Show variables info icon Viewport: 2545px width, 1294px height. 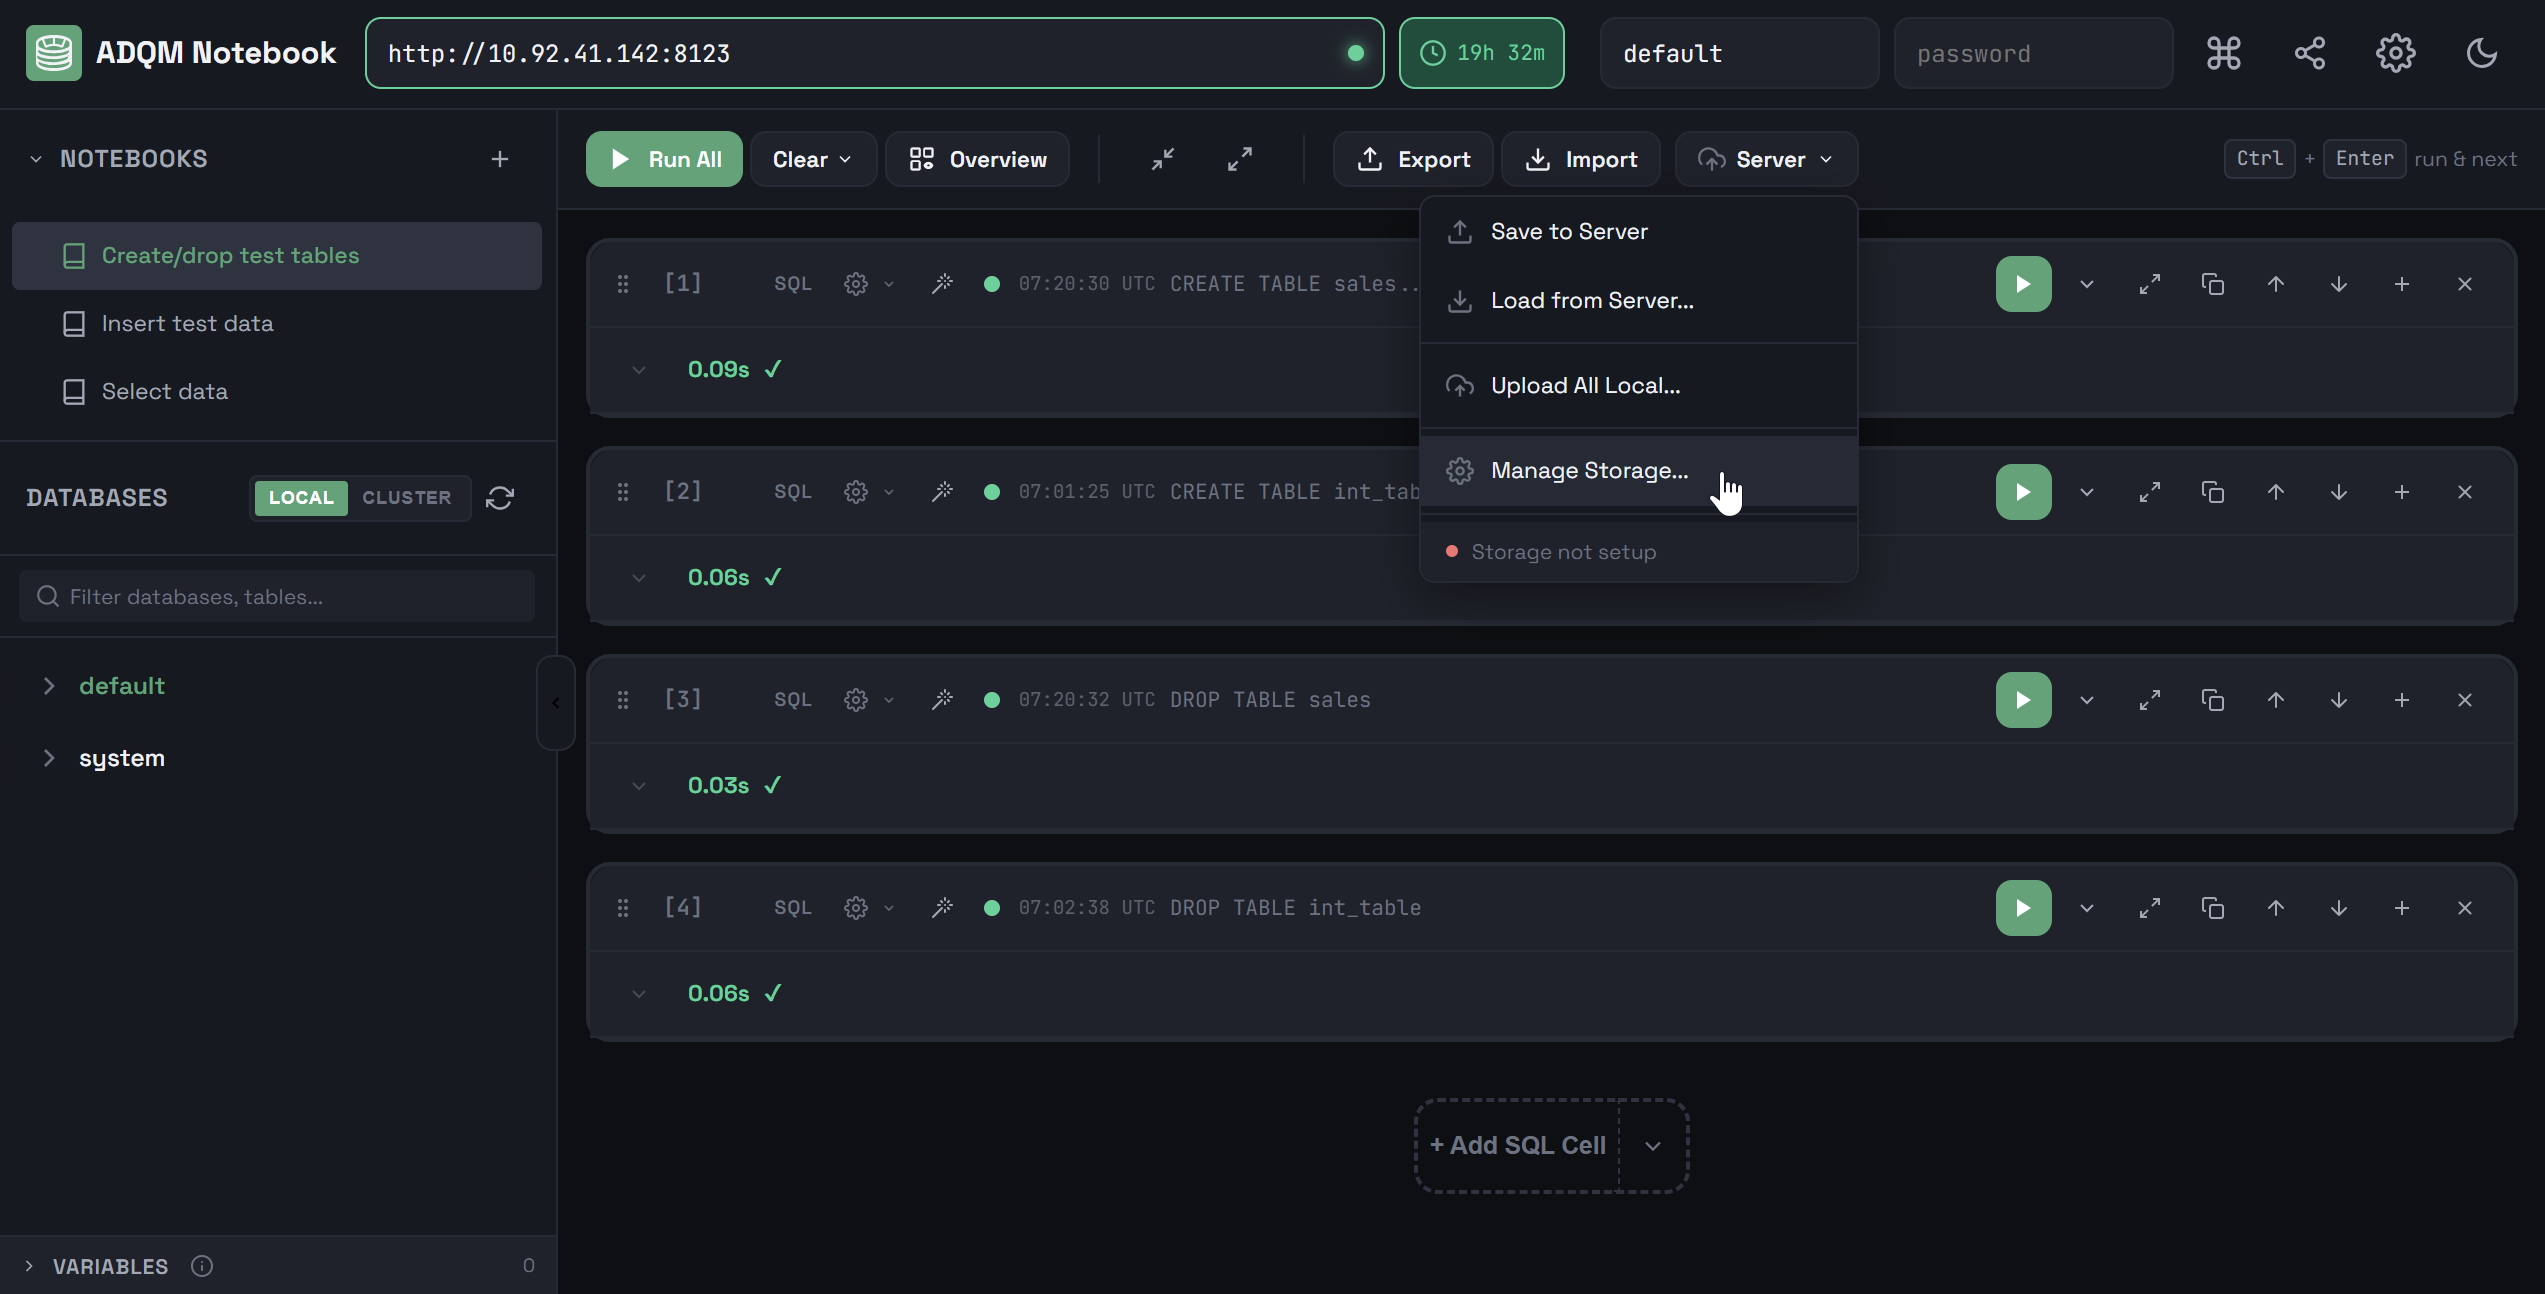(x=202, y=1266)
